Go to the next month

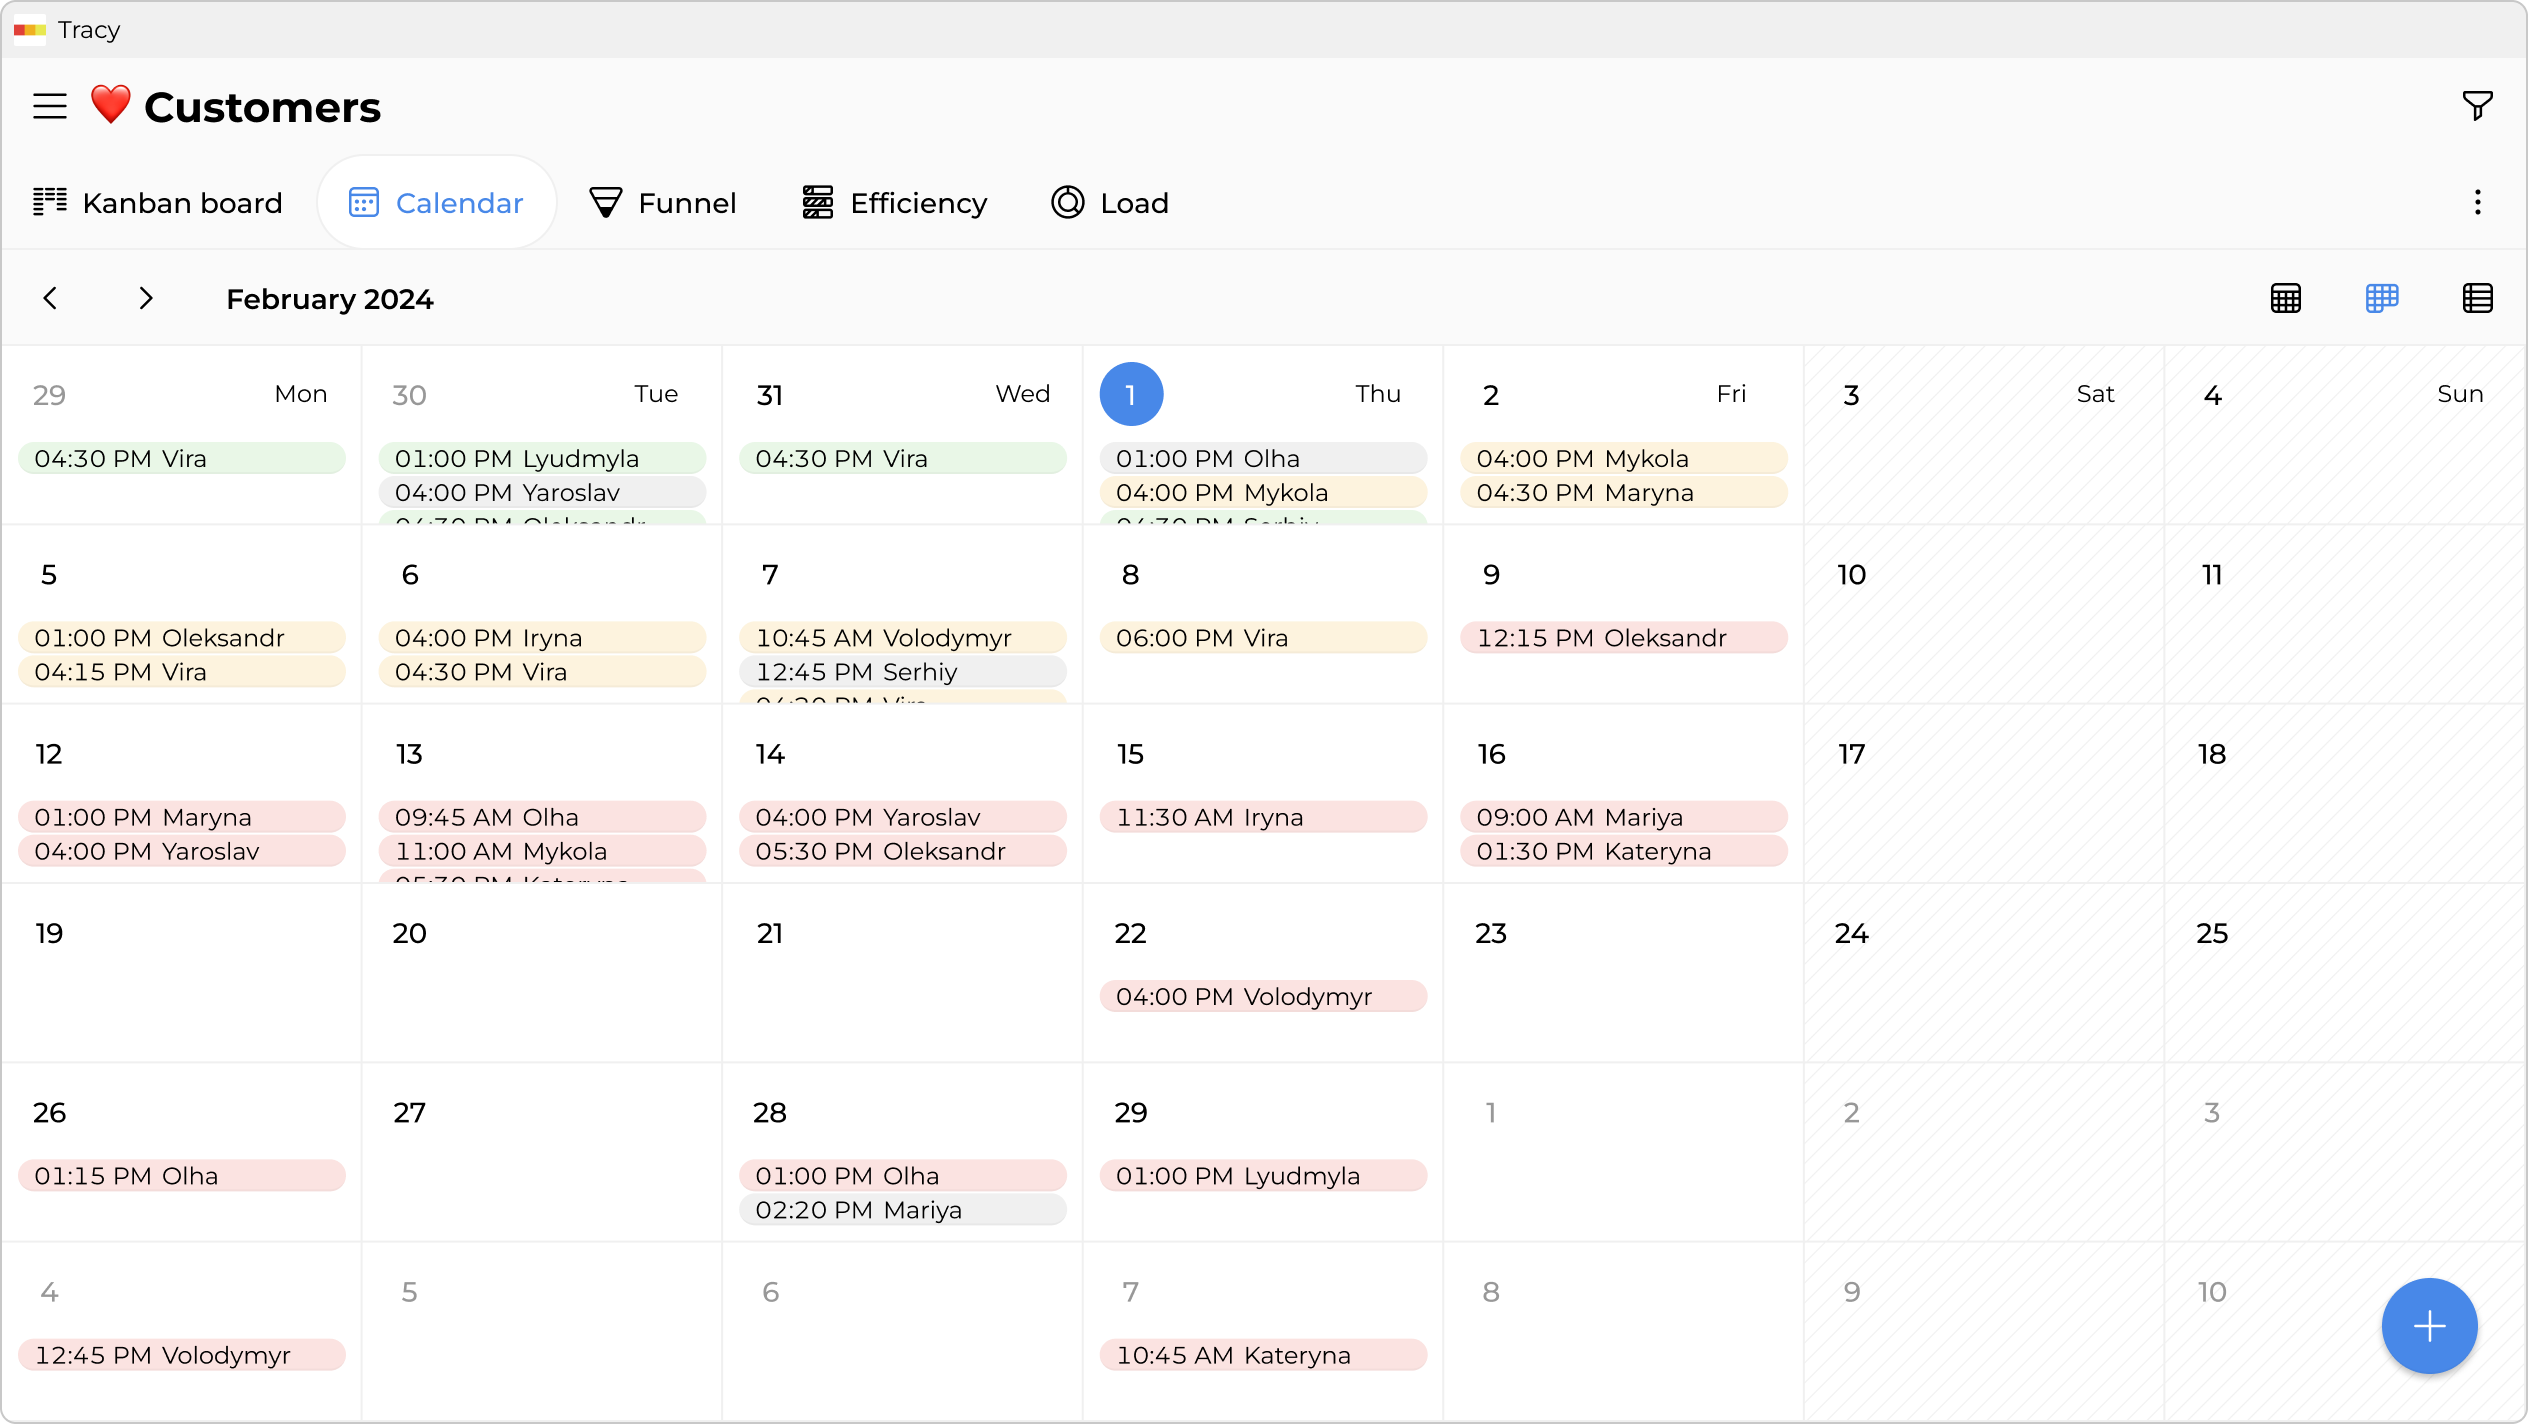145,298
